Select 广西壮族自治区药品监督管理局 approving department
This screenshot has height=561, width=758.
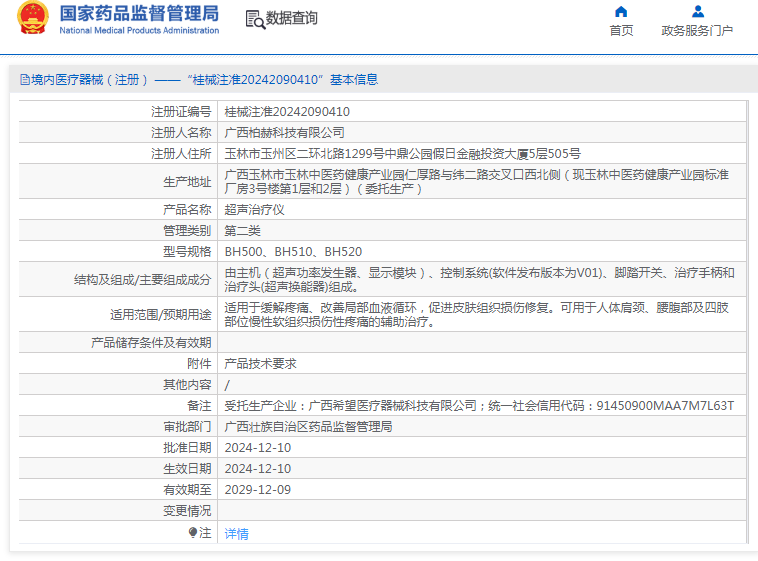(x=308, y=427)
